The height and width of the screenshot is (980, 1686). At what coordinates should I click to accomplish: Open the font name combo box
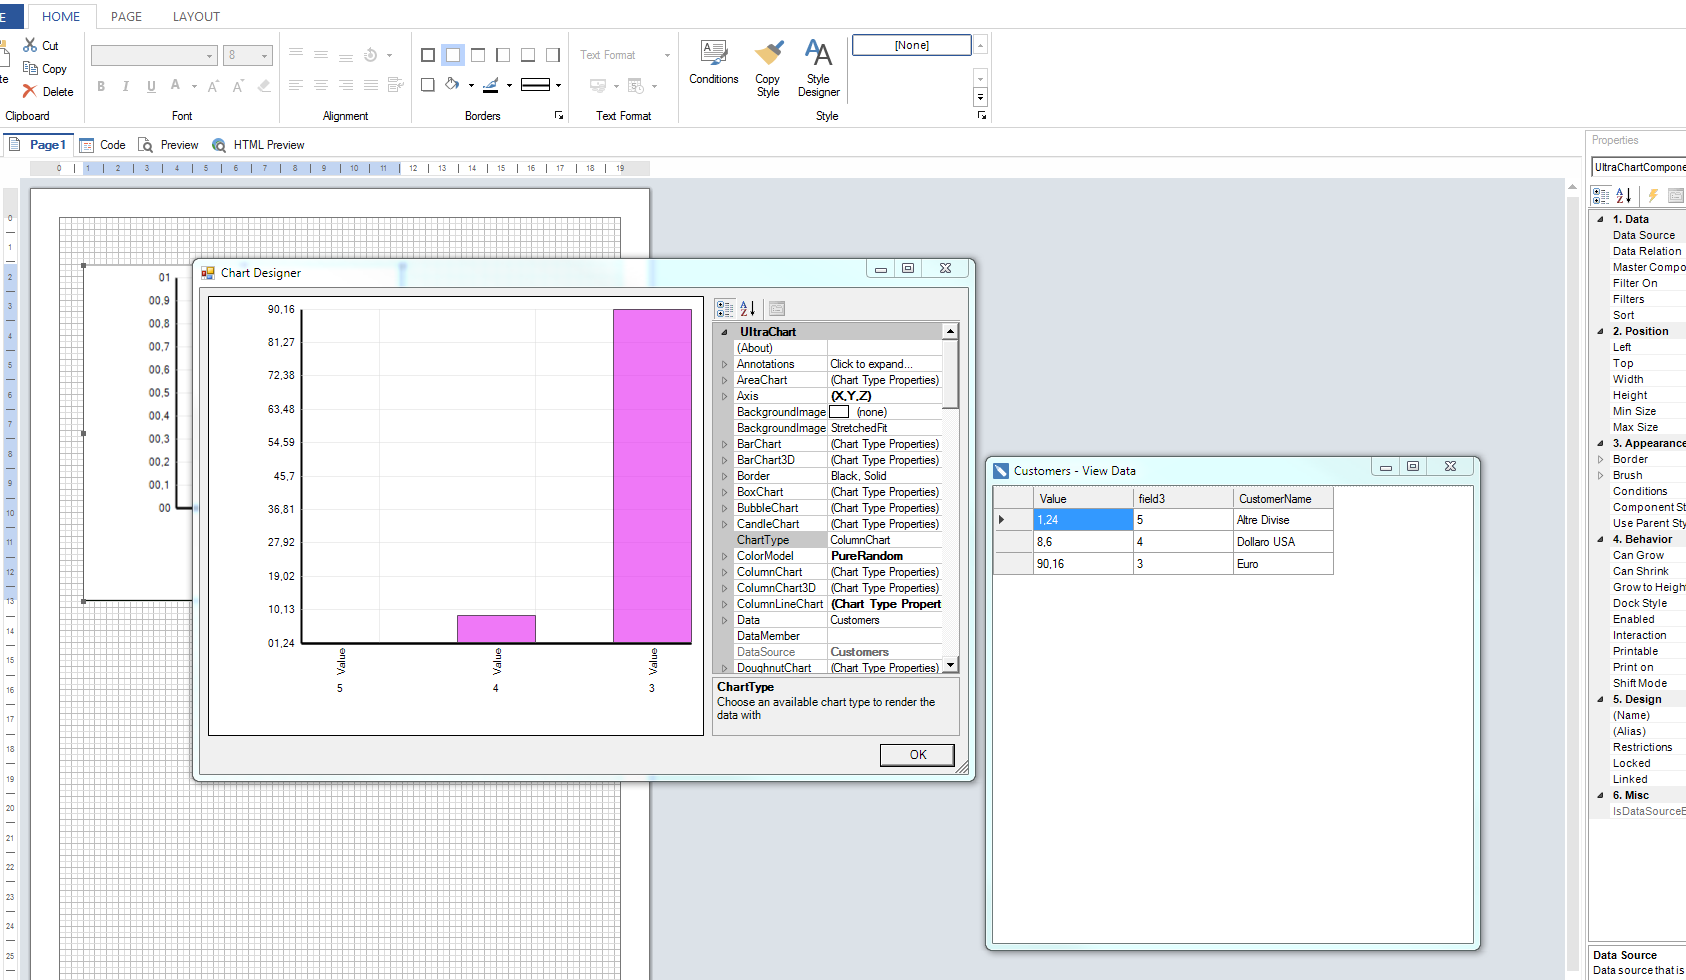tap(154, 55)
